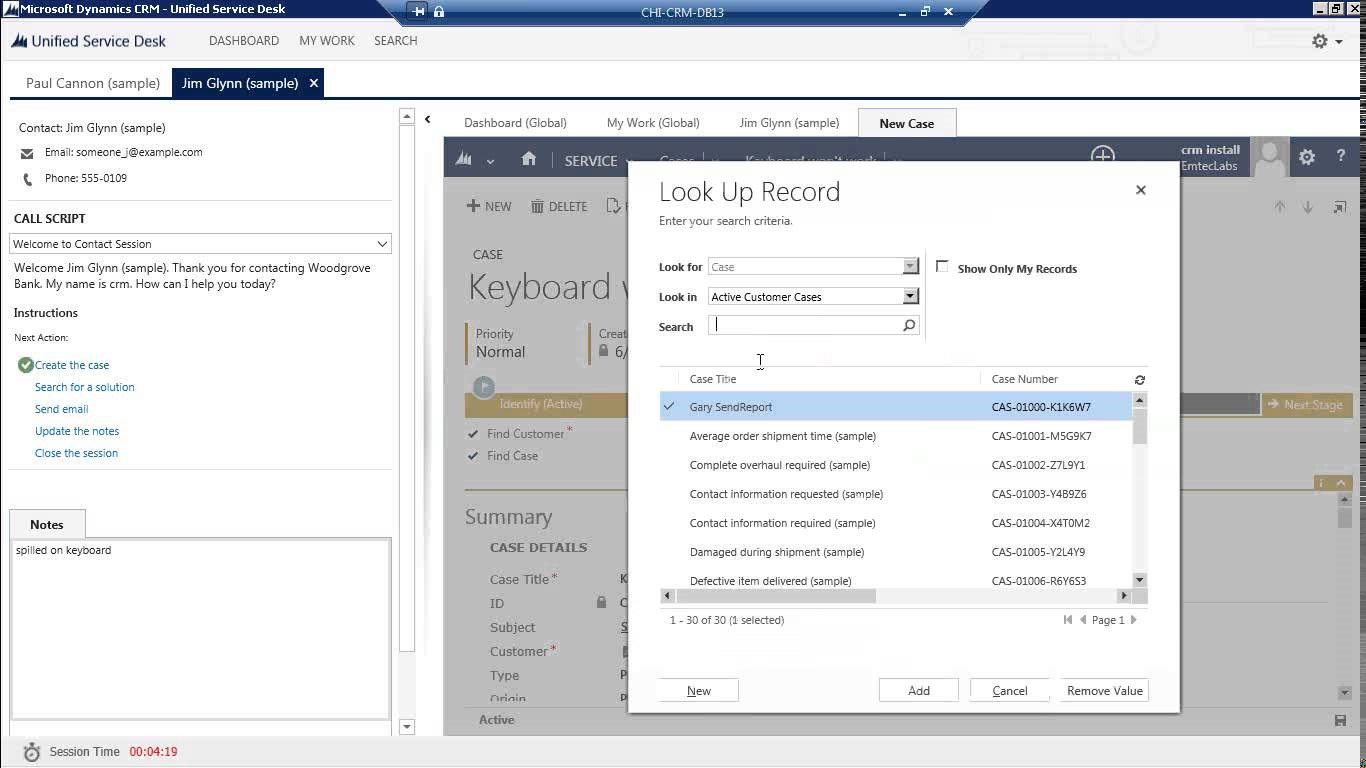This screenshot has height=768, width=1366.
Task: Click the green checkmark beside Create the case
Action: pyautogui.click(x=26, y=365)
